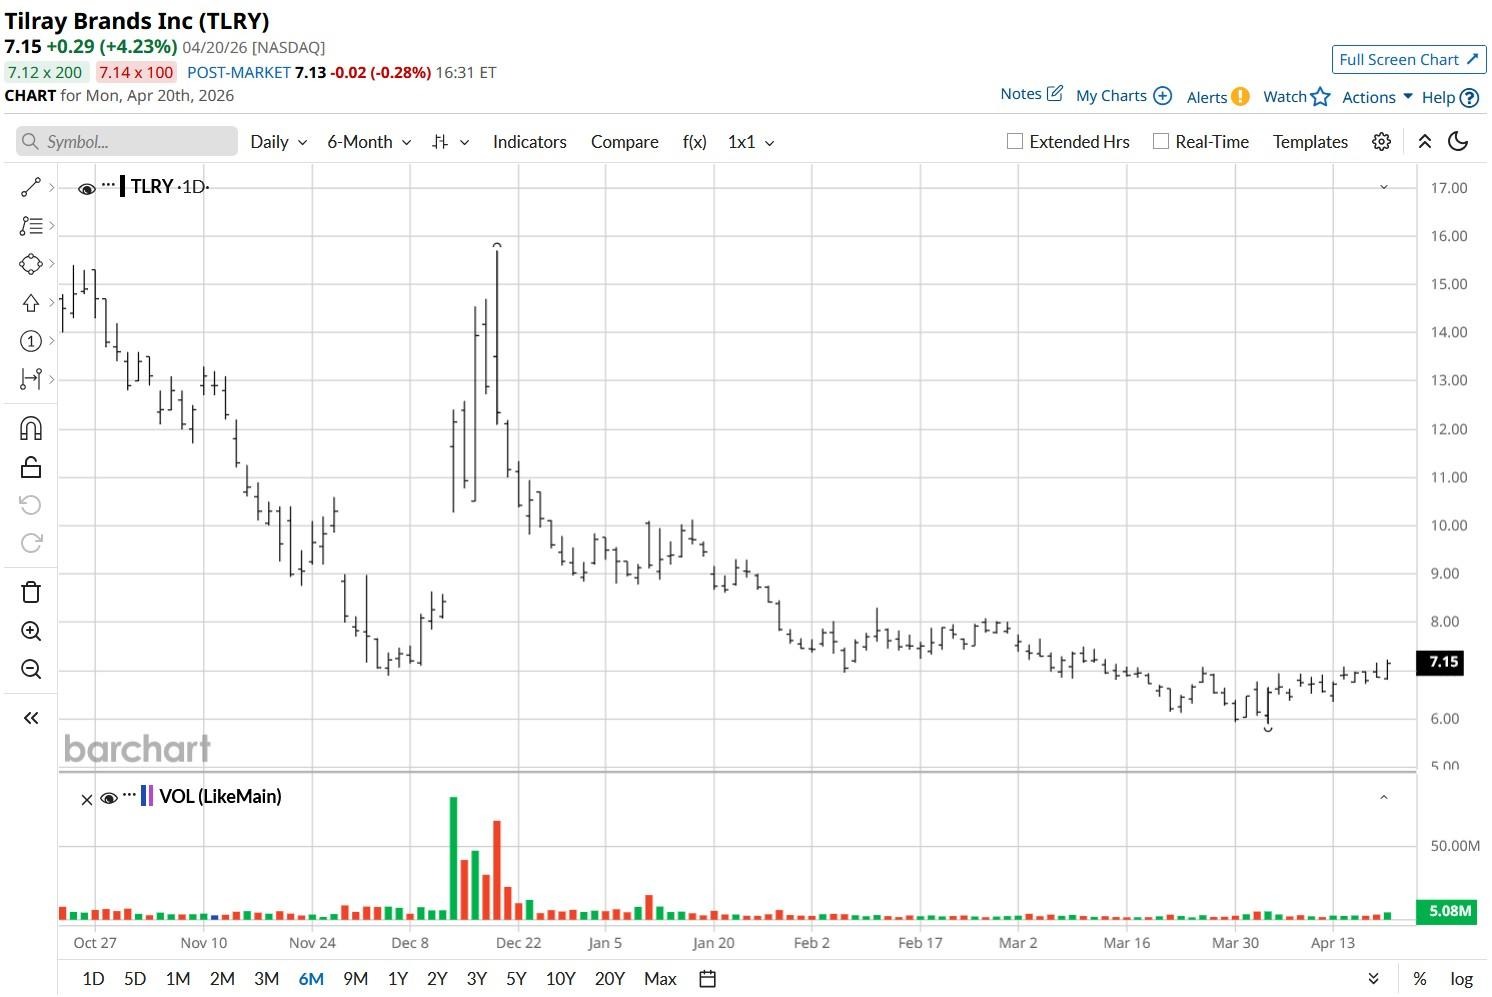Select the Max time range
The width and height of the screenshot is (1492, 997).
(x=660, y=979)
